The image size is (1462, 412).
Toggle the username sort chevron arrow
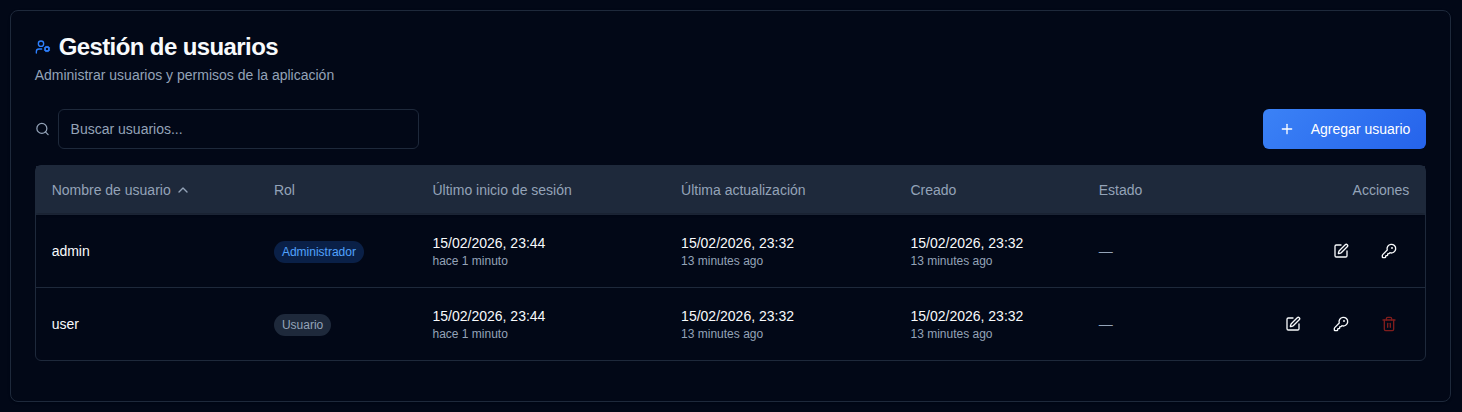(183, 190)
